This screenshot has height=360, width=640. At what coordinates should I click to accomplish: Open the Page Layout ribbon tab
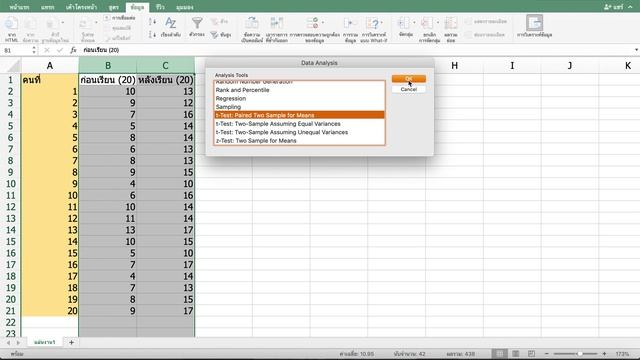81,7
